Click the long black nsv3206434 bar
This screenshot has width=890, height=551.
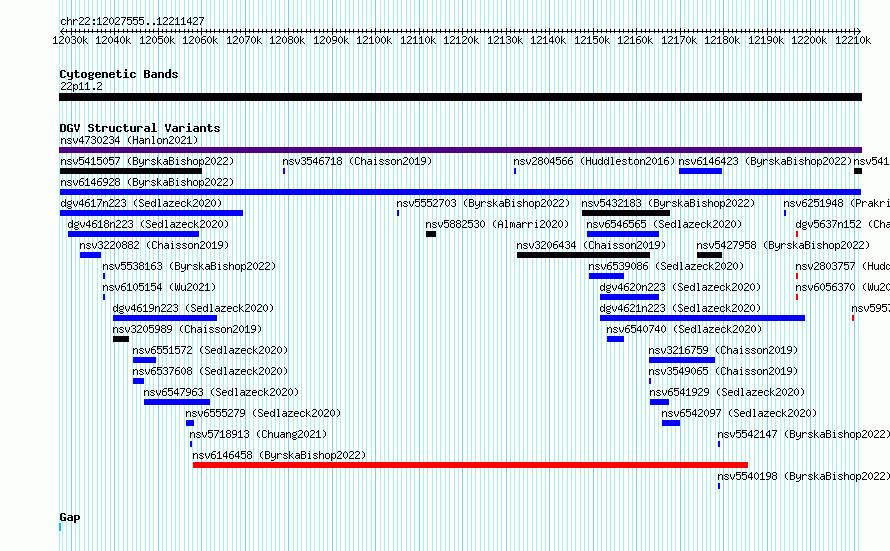coord(583,255)
